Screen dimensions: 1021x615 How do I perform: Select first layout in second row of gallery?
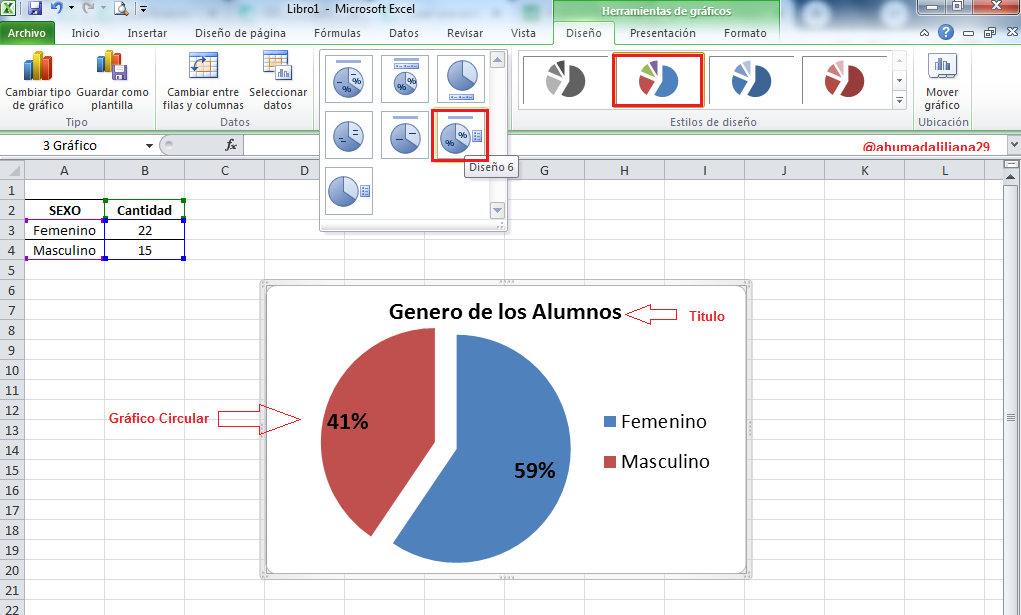click(348, 135)
